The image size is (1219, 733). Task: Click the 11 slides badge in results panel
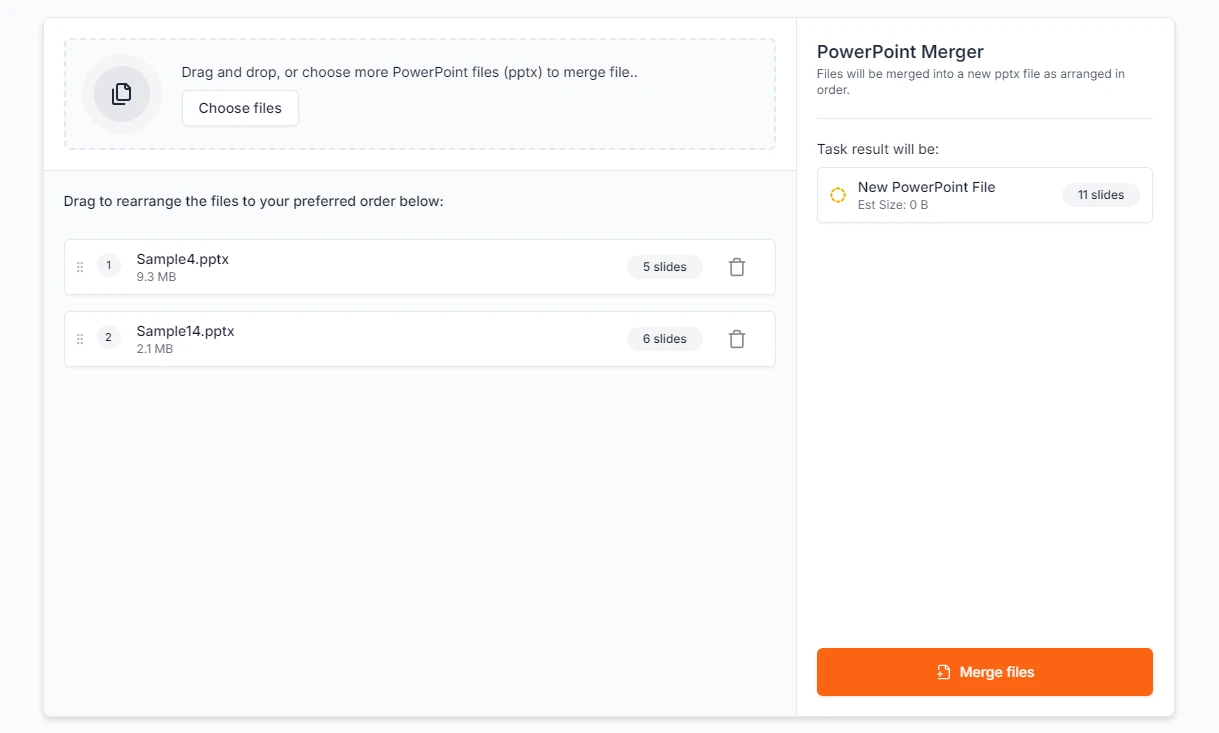(1101, 195)
